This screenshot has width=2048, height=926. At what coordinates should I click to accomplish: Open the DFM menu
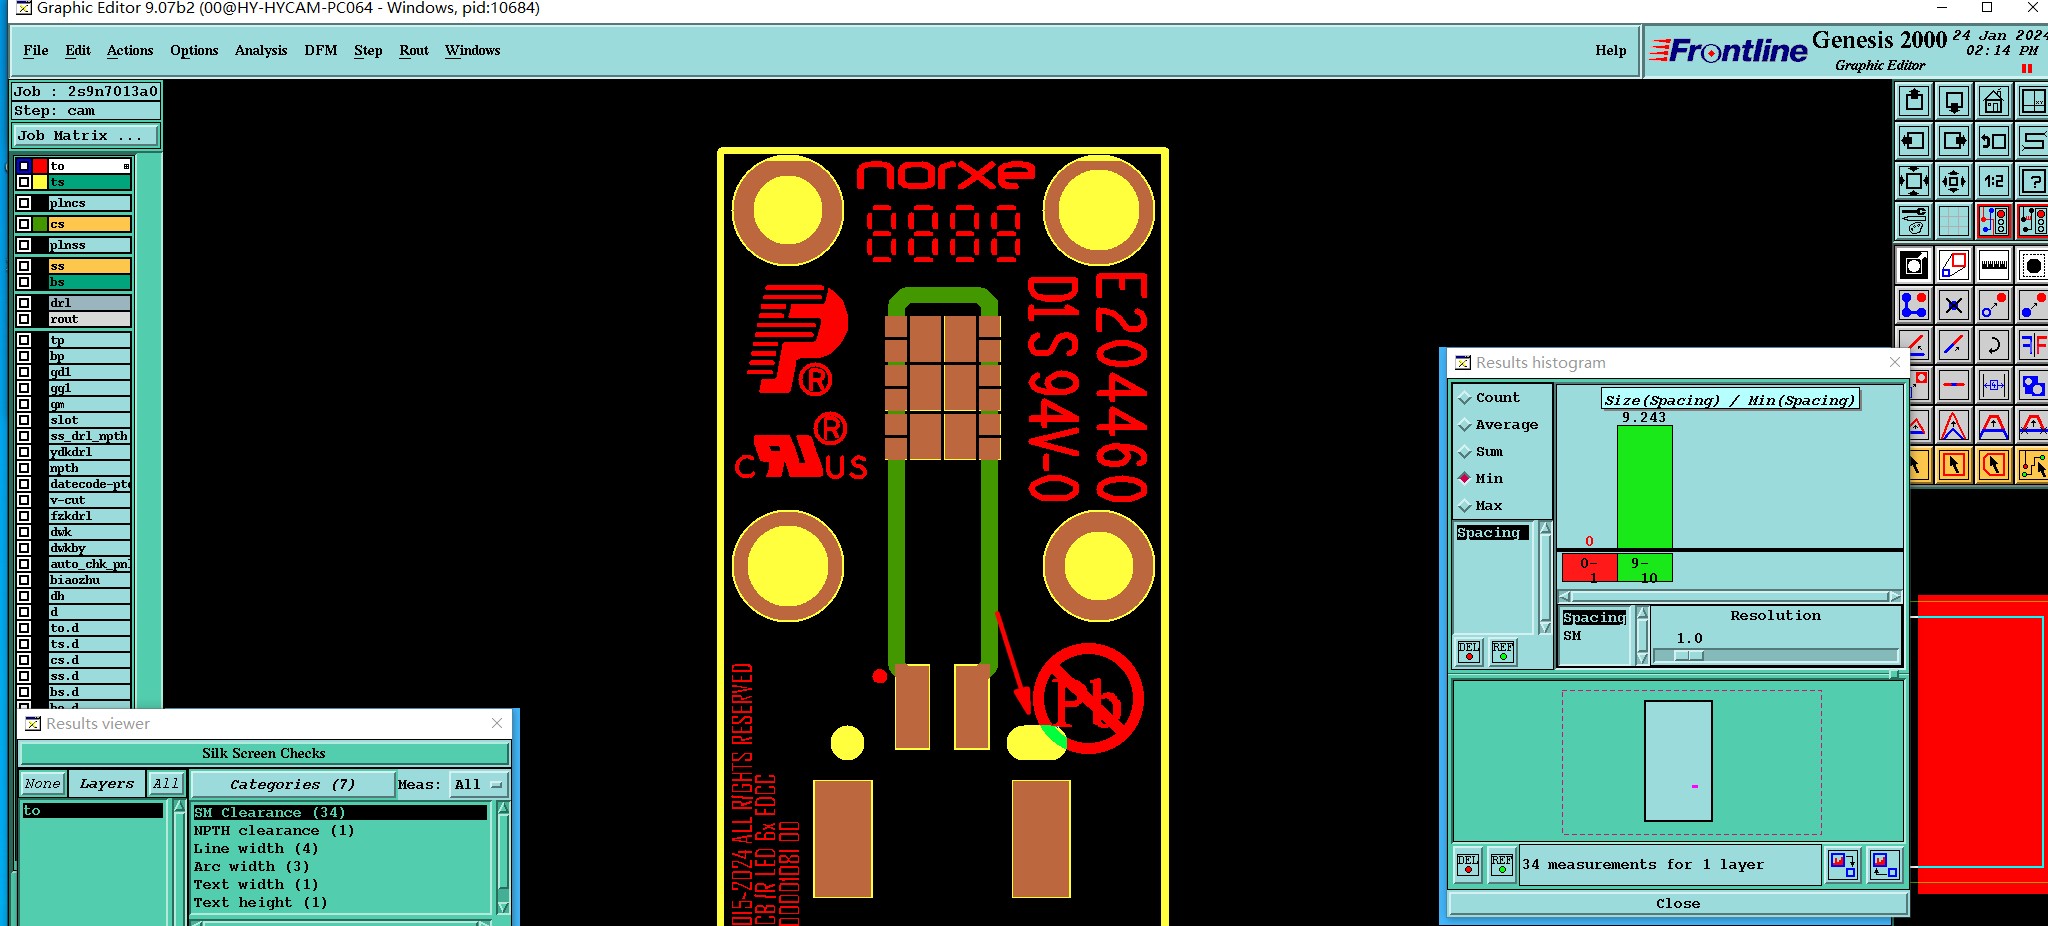[321, 51]
